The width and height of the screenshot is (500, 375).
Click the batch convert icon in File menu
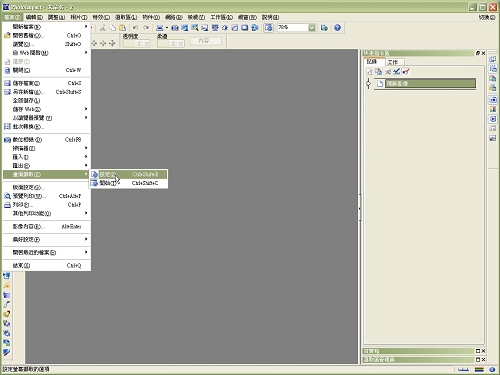pyautogui.click(x=7, y=127)
